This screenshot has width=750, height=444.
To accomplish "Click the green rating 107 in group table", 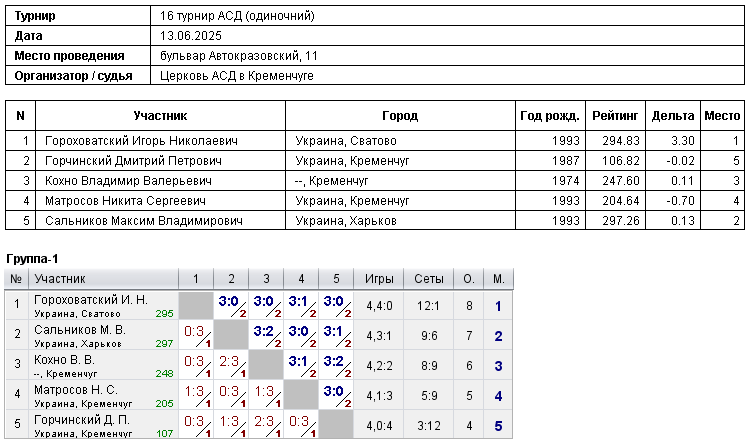I will pos(164,433).
